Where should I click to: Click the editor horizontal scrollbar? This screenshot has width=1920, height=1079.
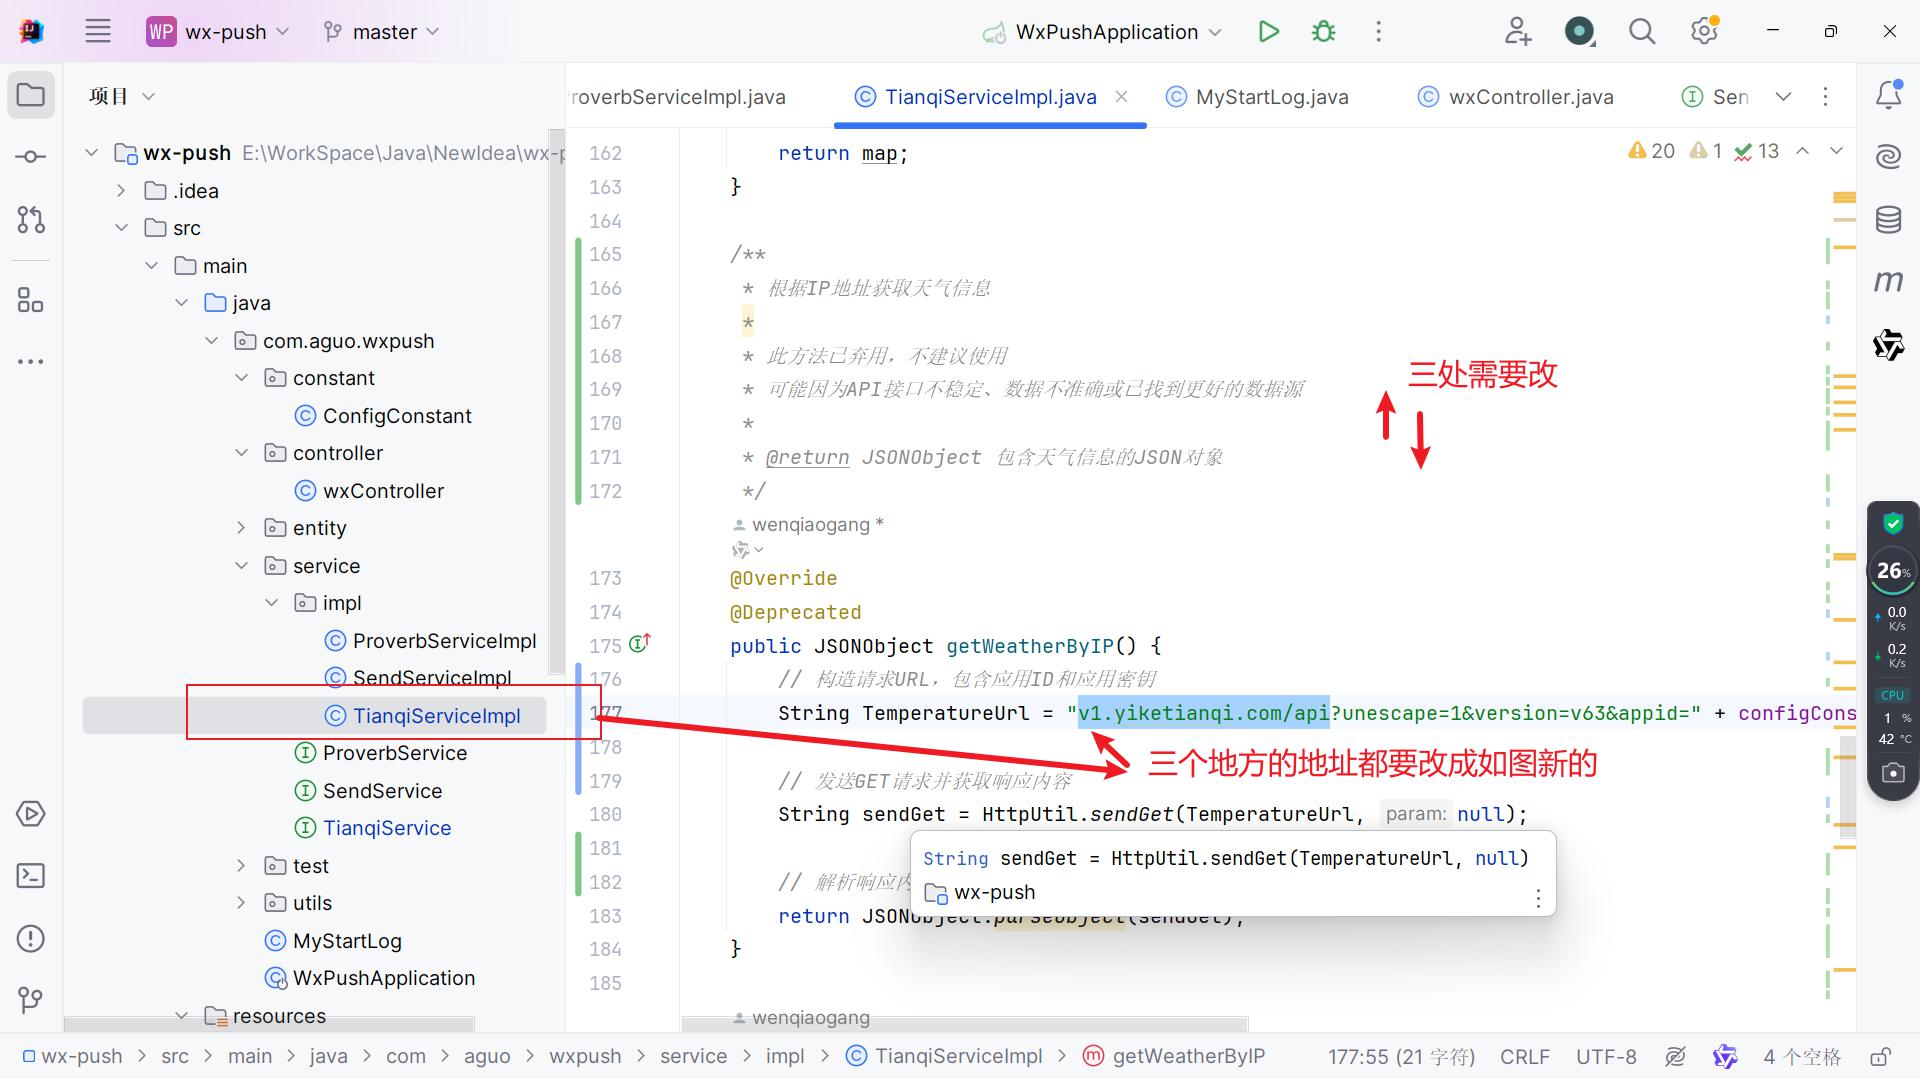[965, 1024]
